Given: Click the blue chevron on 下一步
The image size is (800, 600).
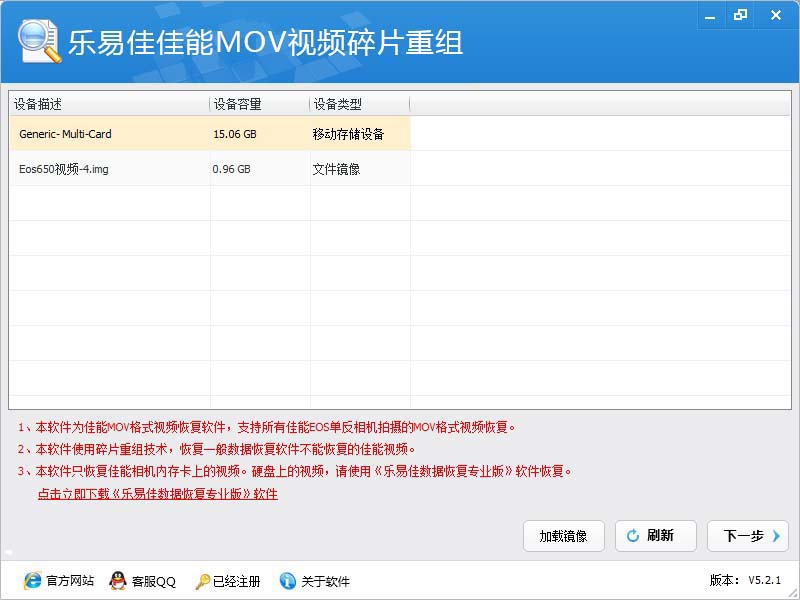Looking at the screenshot, I should coord(776,536).
